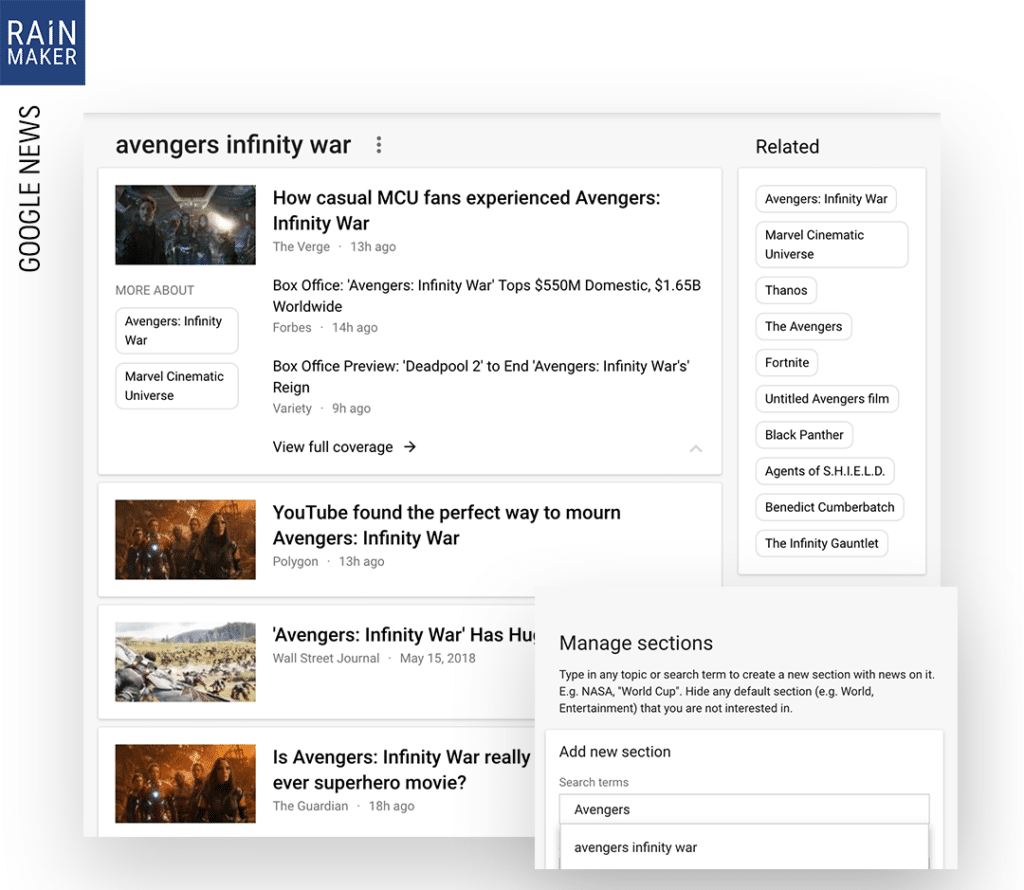Collapse the top story card with chevron
Image resolution: width=1024 pixels, height=890 pixels.
click(696, 449)
